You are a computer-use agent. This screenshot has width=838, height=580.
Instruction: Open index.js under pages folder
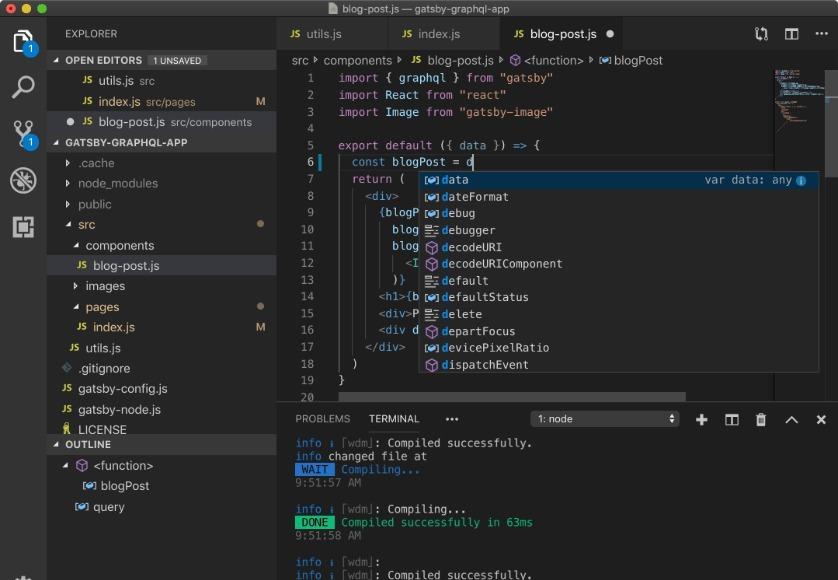click(161, 327)
